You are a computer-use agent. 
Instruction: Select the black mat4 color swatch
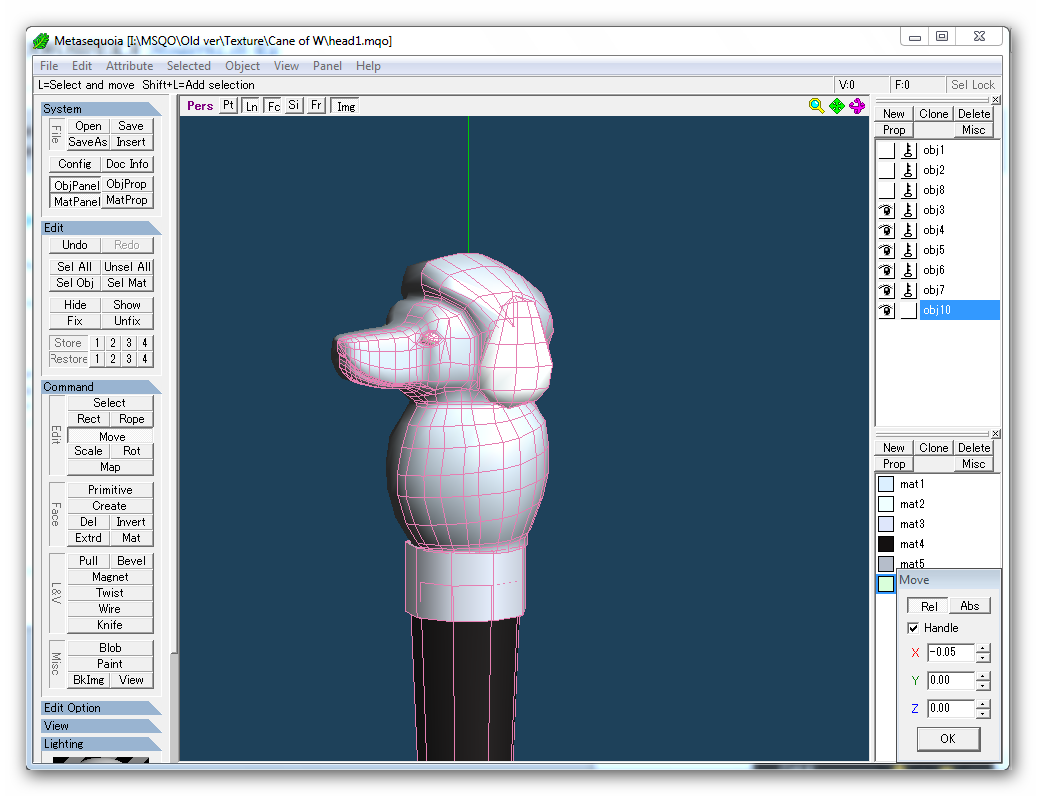tap(886, 544)
